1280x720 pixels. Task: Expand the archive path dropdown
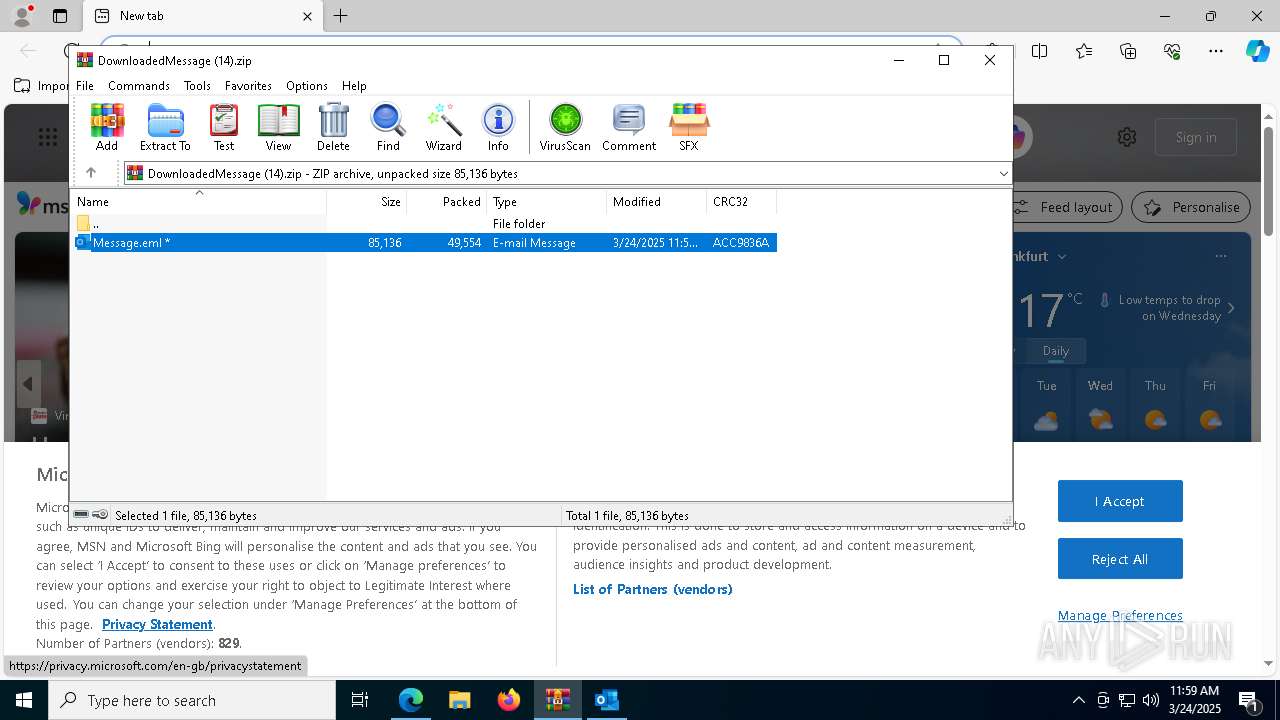tap(1003, 174)
